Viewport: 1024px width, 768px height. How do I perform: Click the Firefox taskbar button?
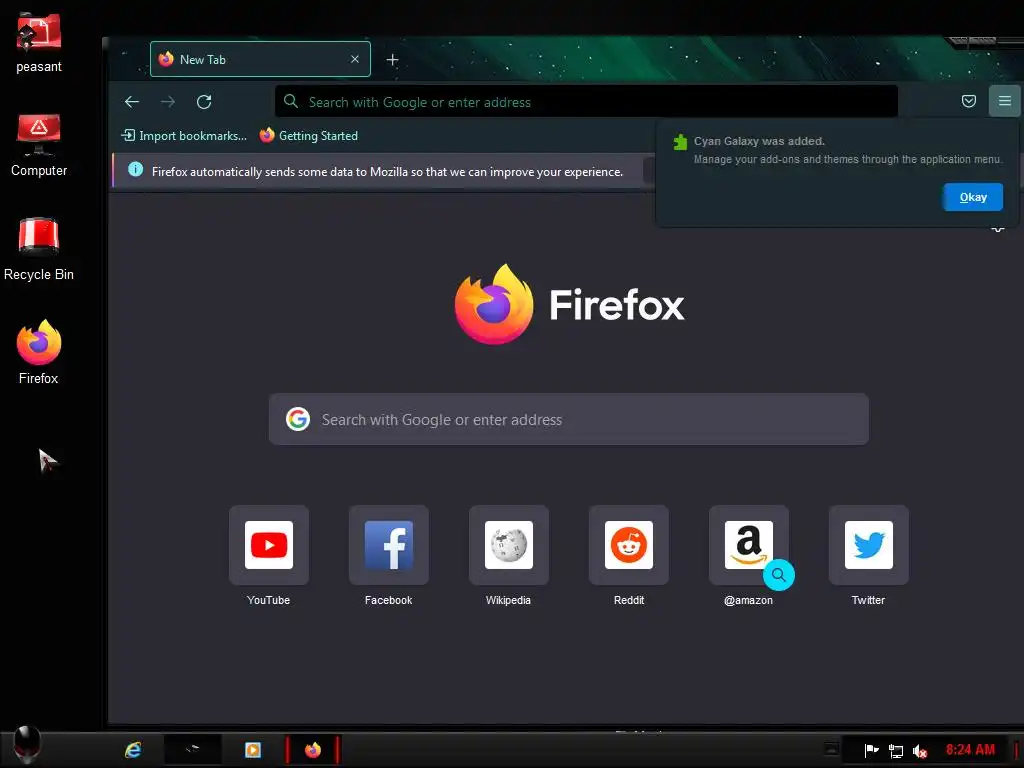click(x=313, y=750)
